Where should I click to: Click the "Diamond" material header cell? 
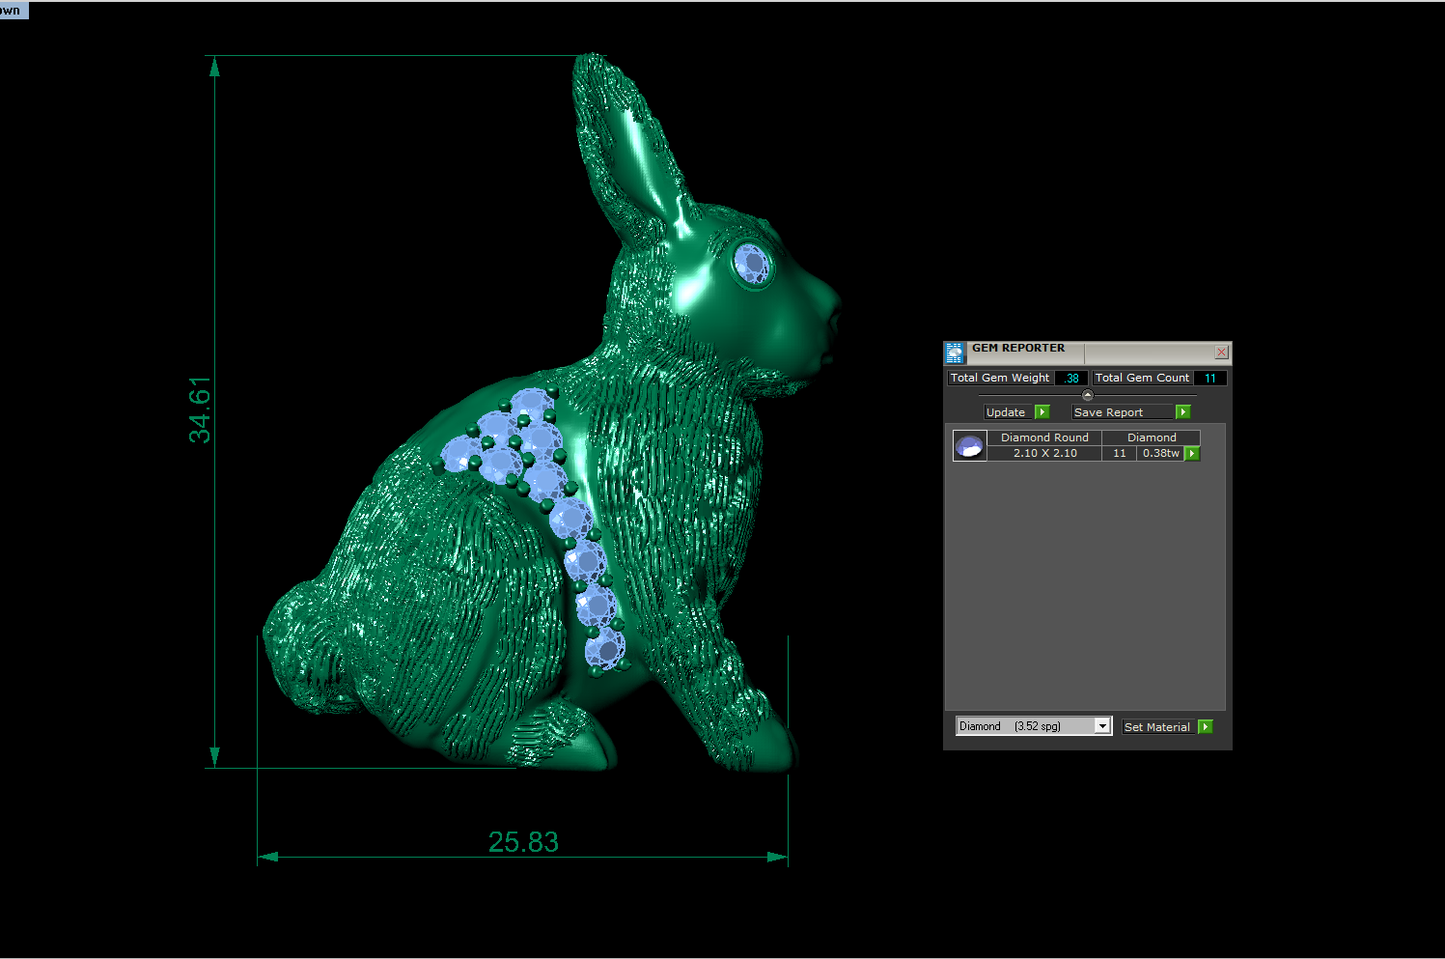pyautogui.click(x=1152, y=438)
